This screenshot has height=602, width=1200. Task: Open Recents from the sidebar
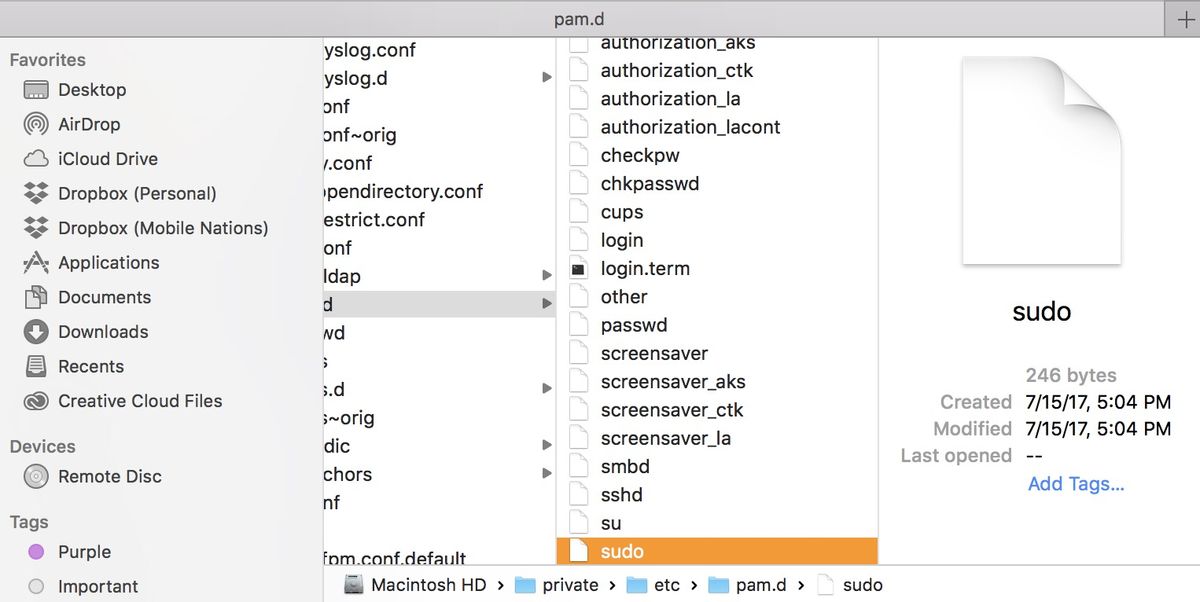(32, 366)
